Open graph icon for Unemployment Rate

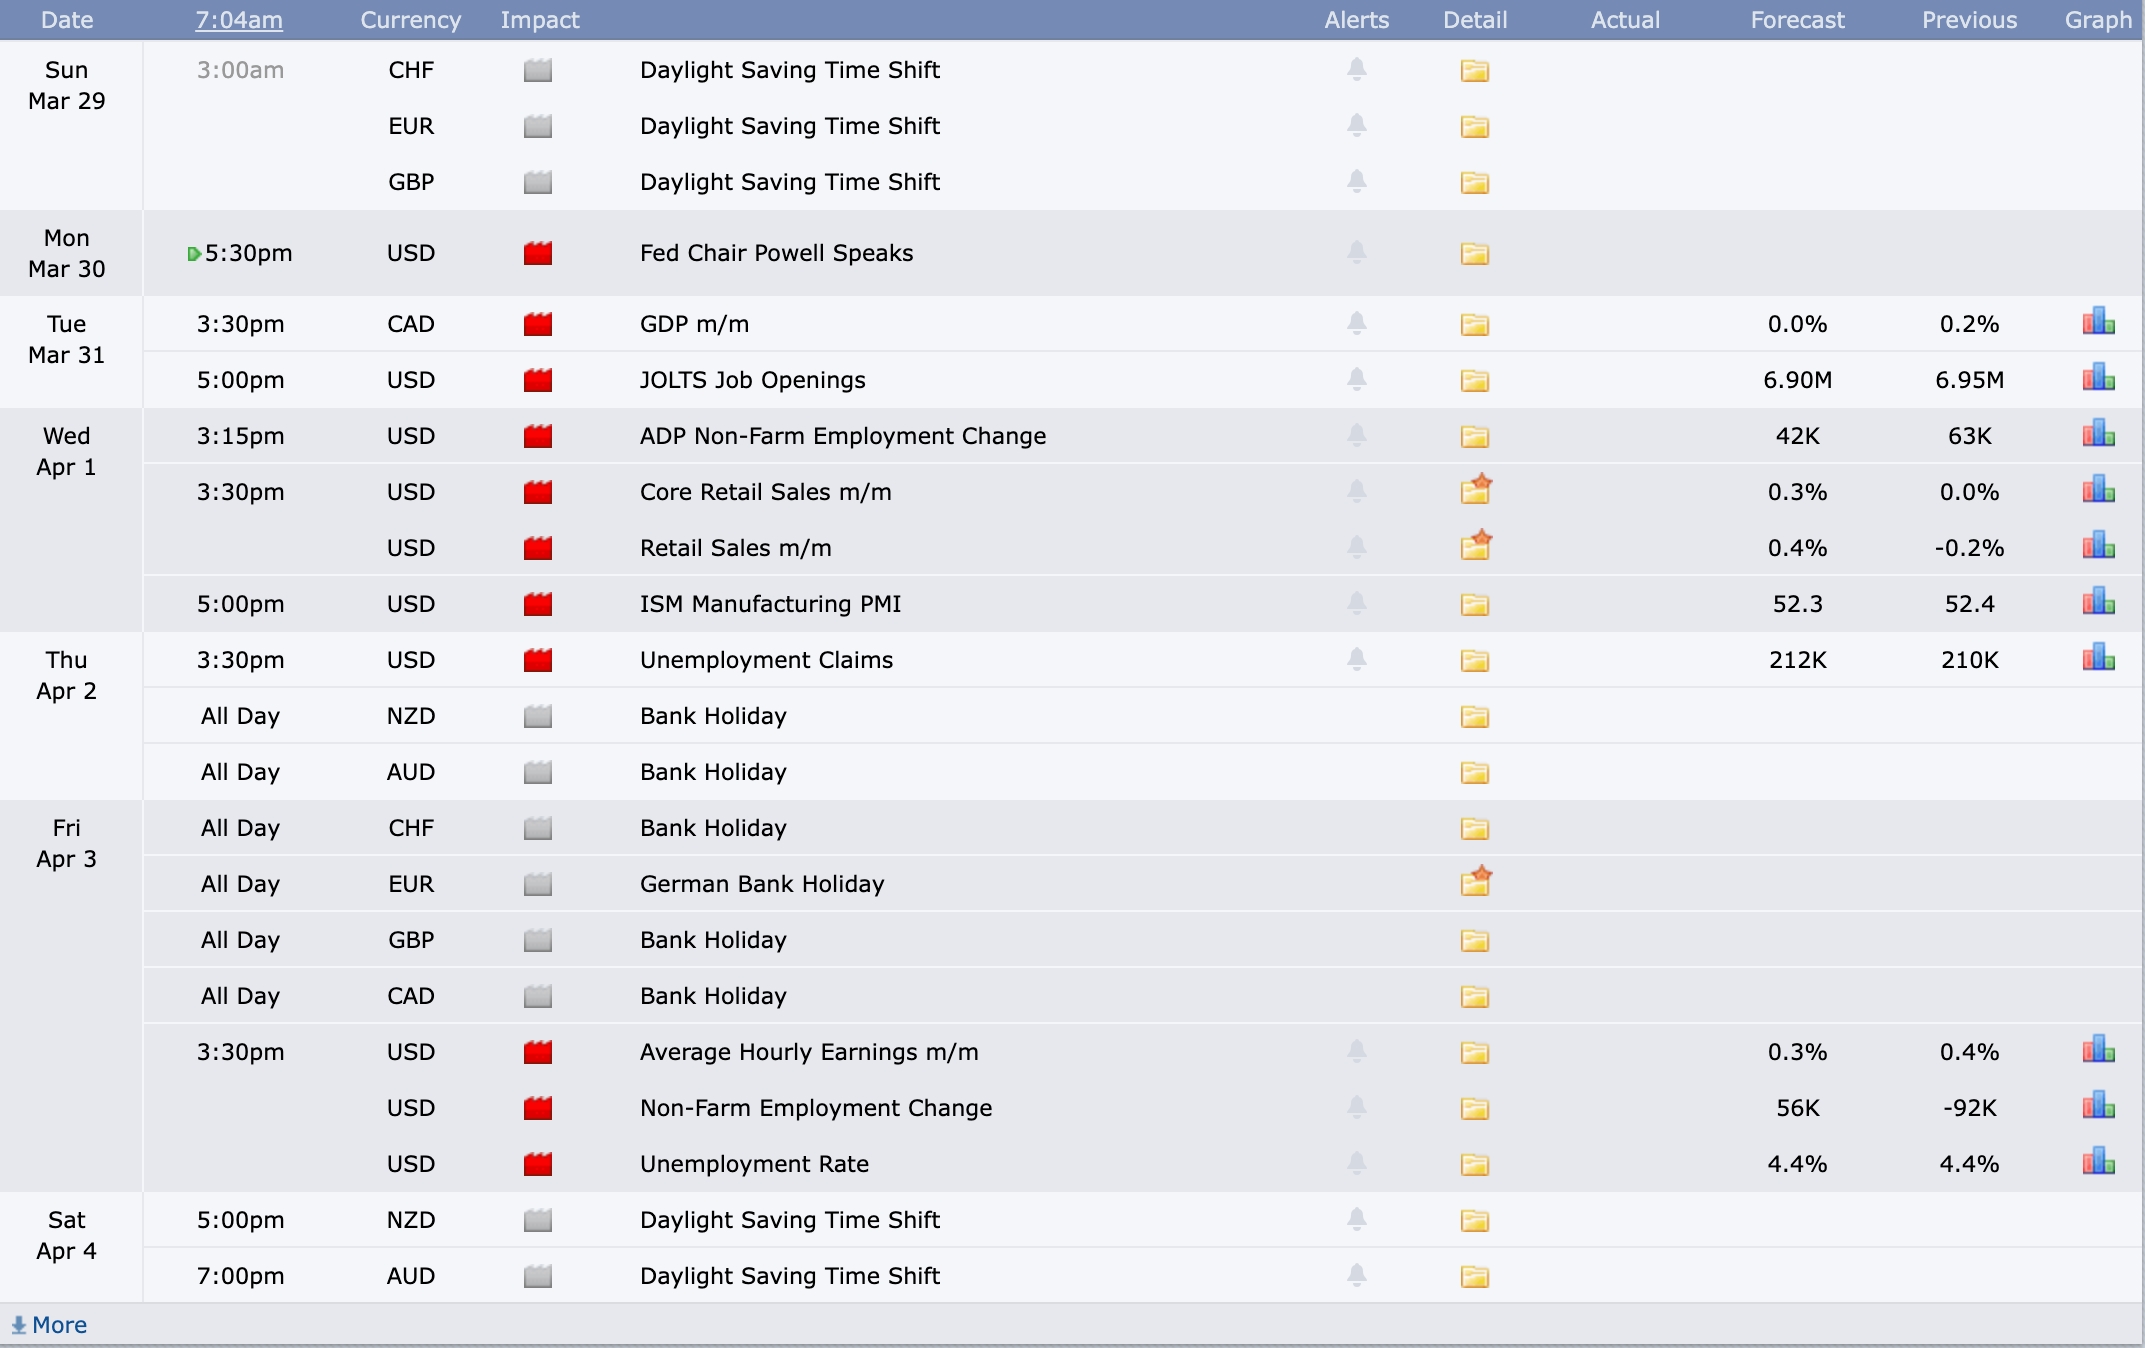pyautogui.click(x=2098, y=1163)
